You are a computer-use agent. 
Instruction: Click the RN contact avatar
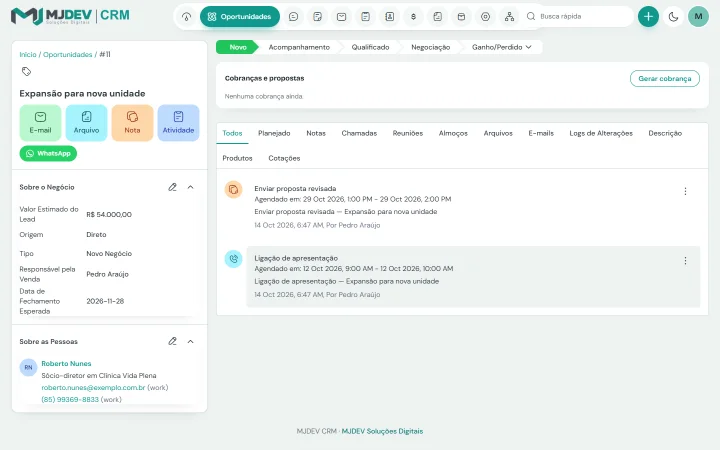point(28,367)
